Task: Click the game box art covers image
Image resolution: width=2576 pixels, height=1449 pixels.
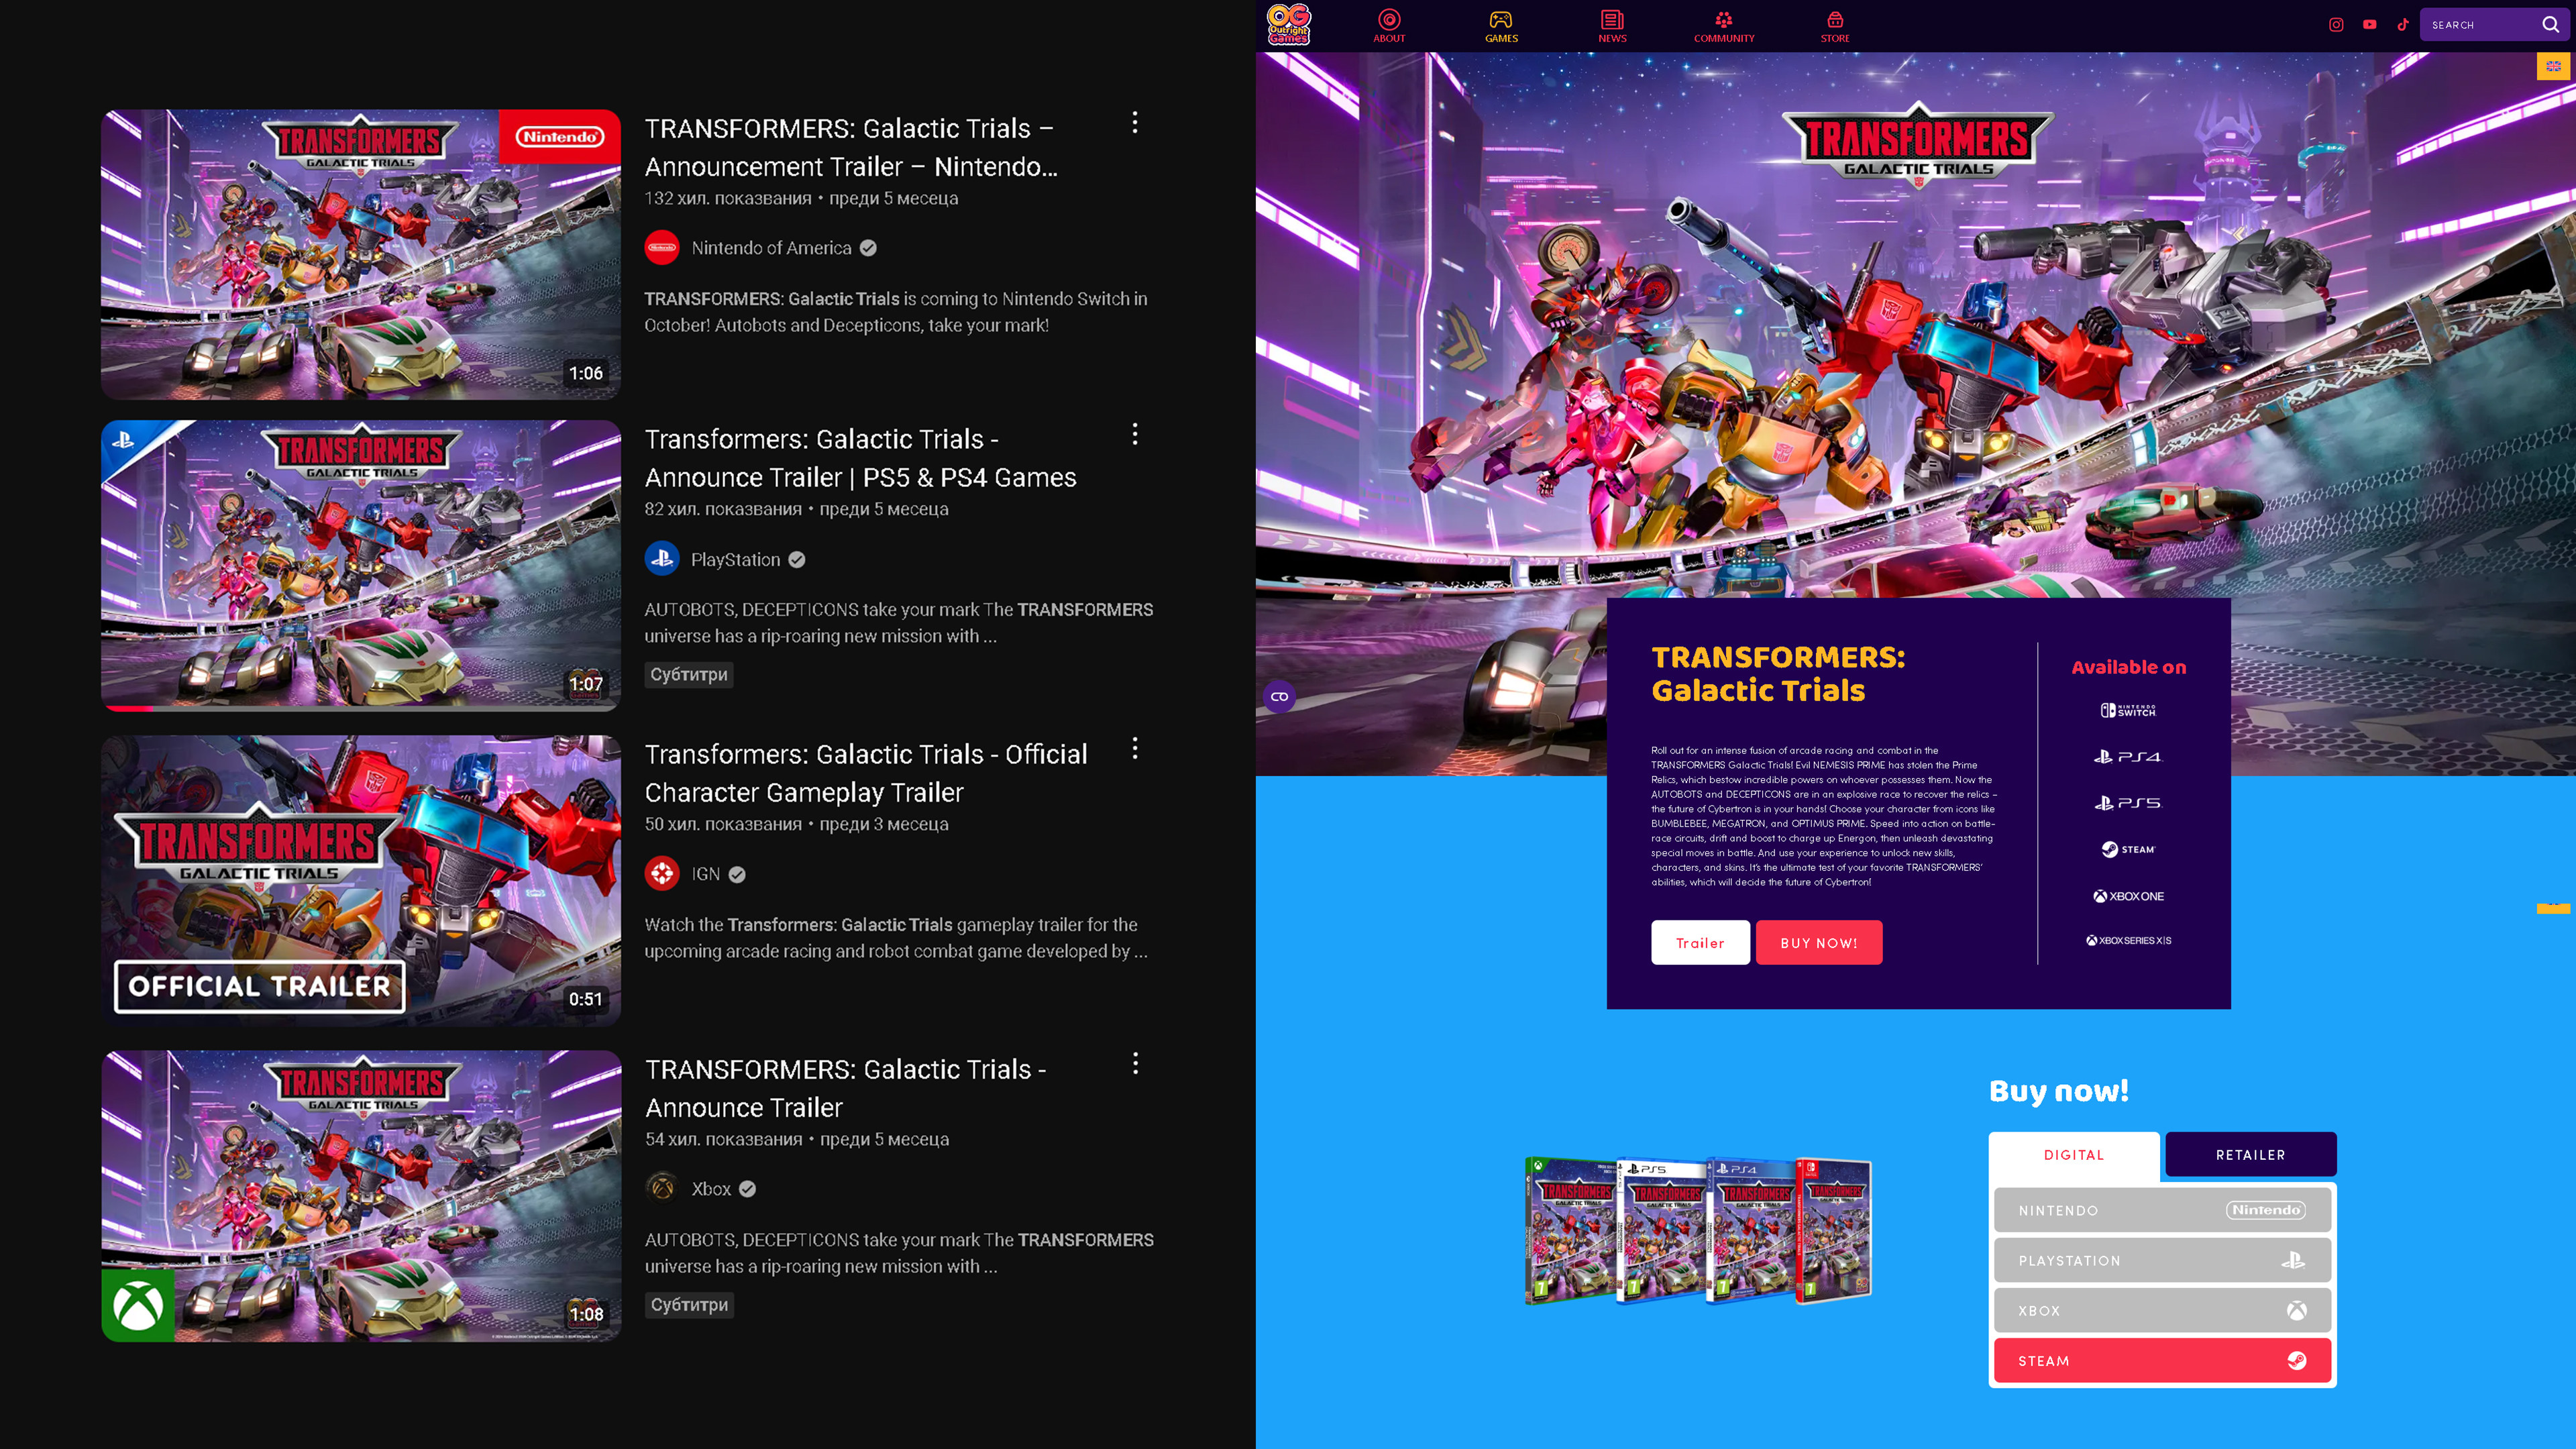Action: point(1698,1231)
